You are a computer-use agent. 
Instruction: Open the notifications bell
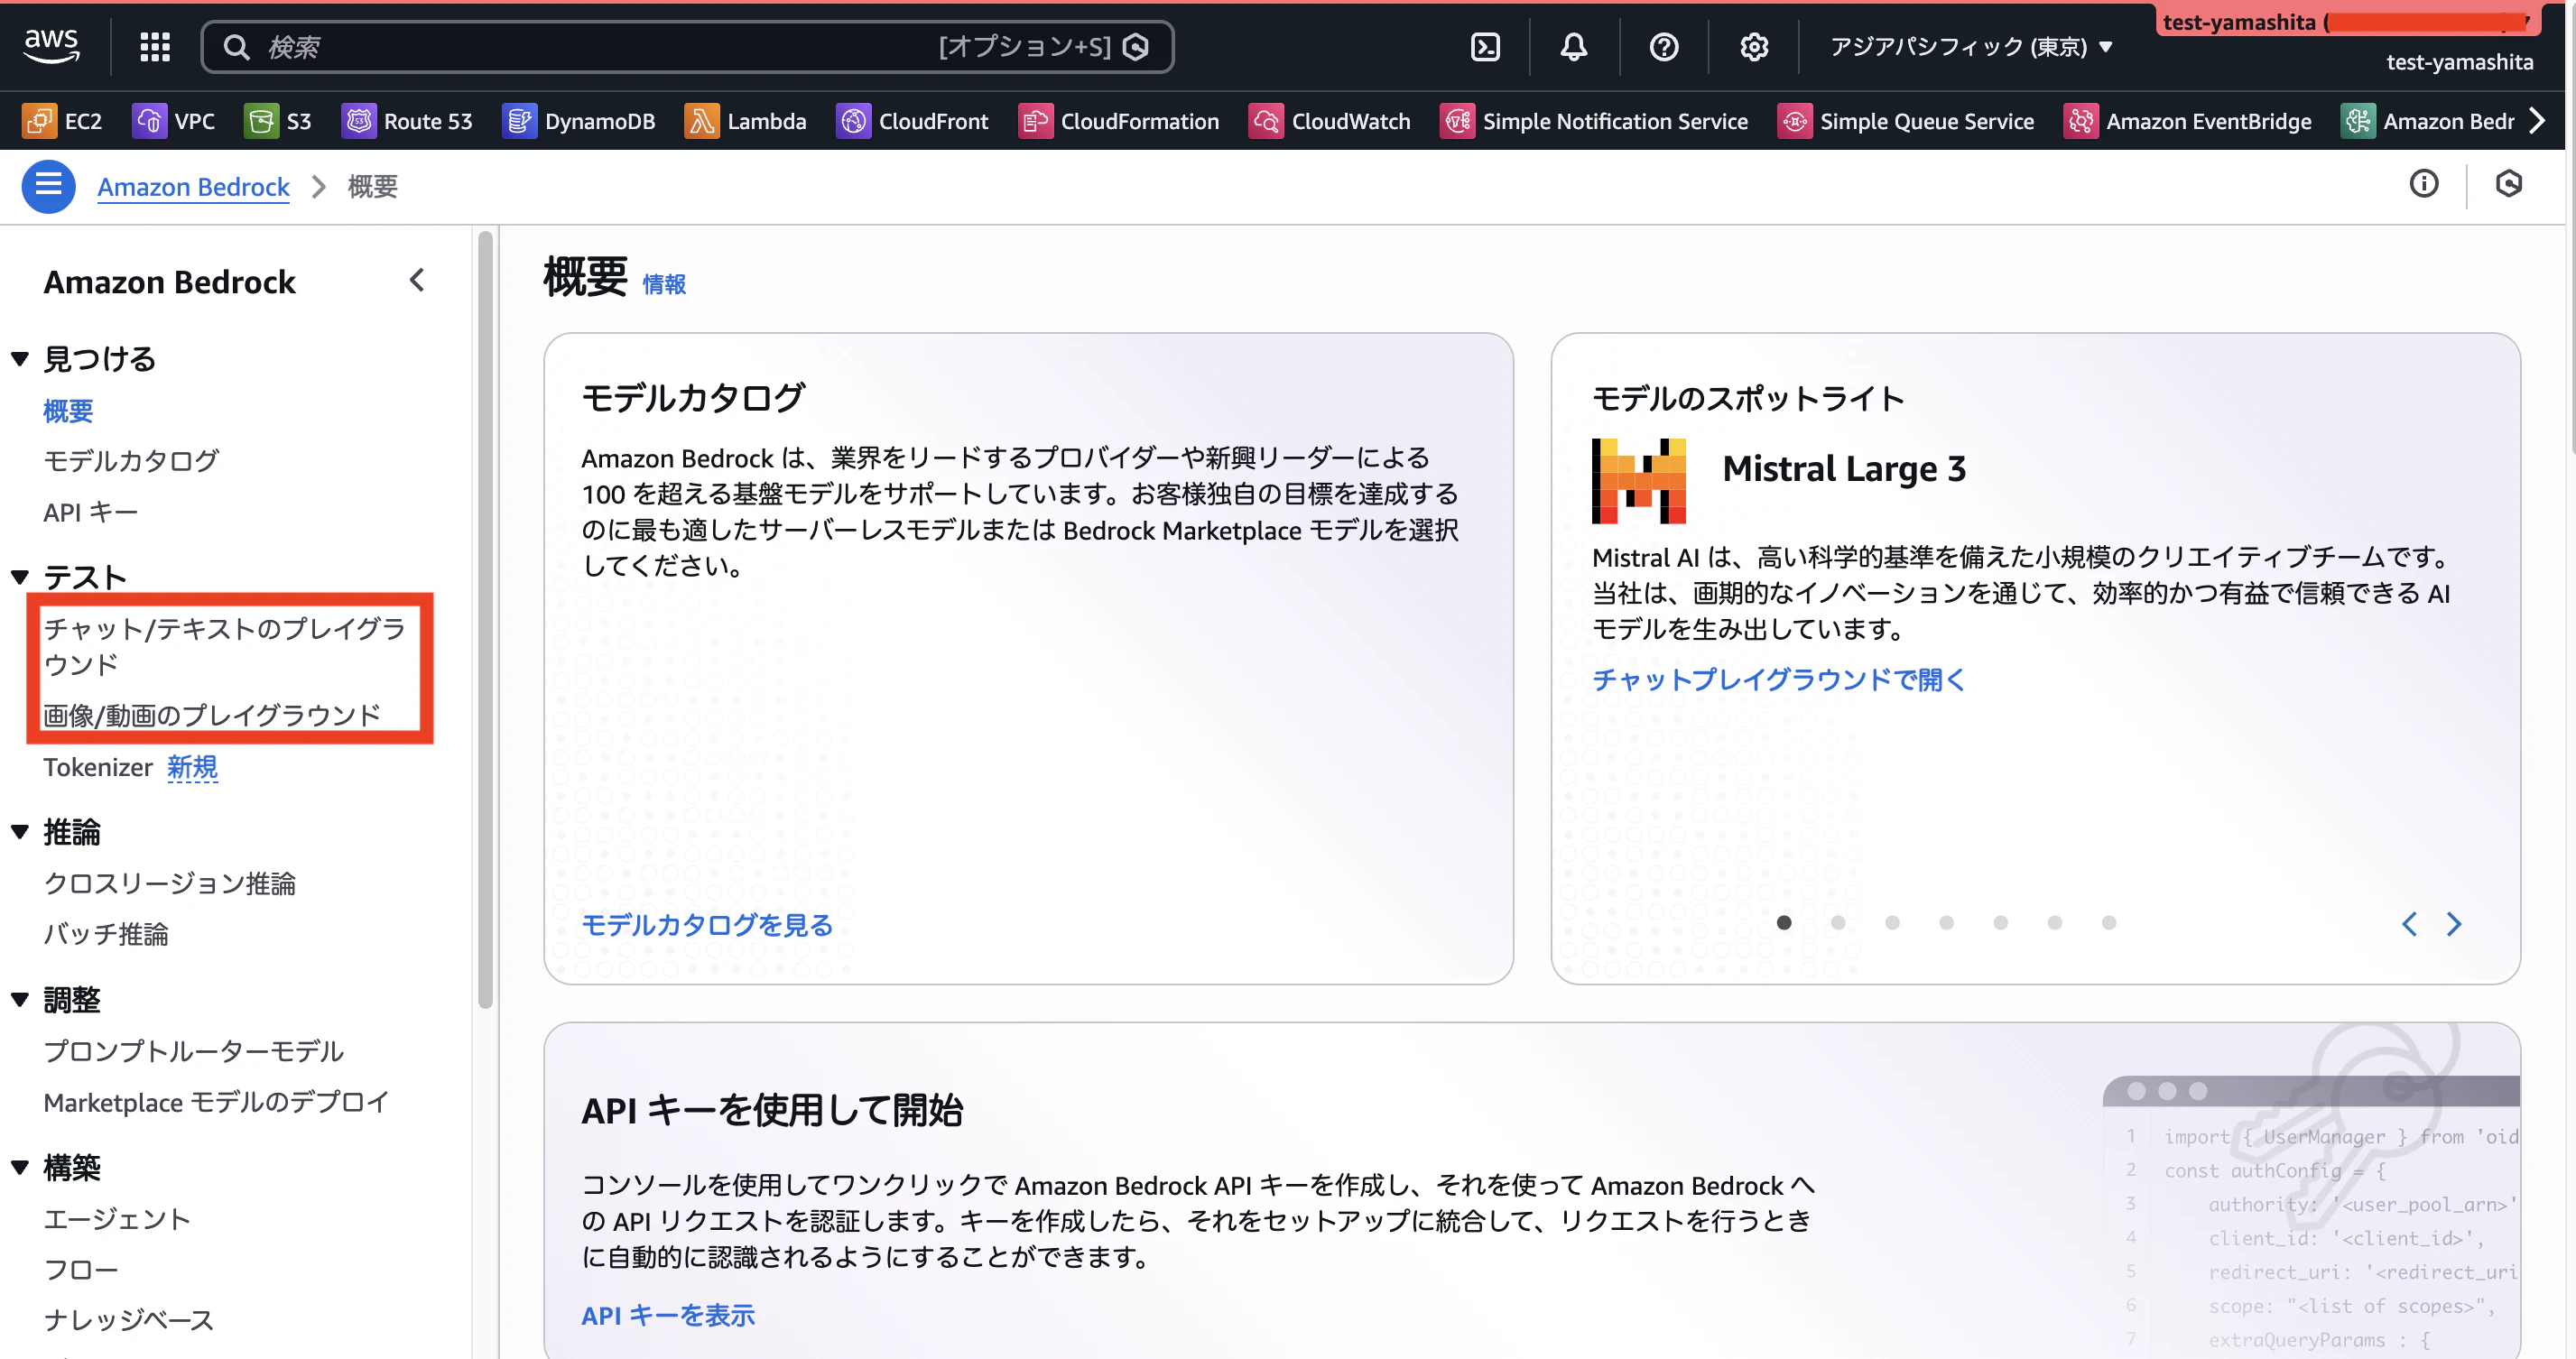pyautogui.click(x=1572, y=46)
